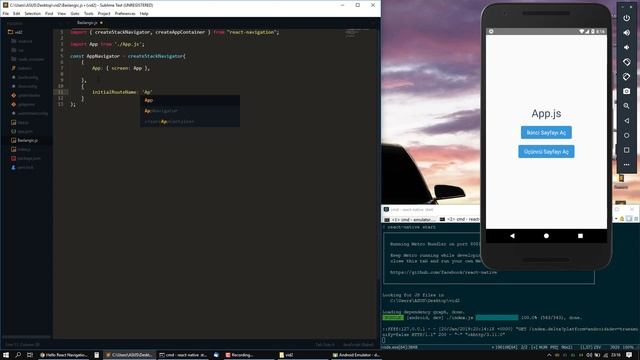The image size is (640, 360).
Task: Open Task View on the taskbar
Action: coord(30,355)
